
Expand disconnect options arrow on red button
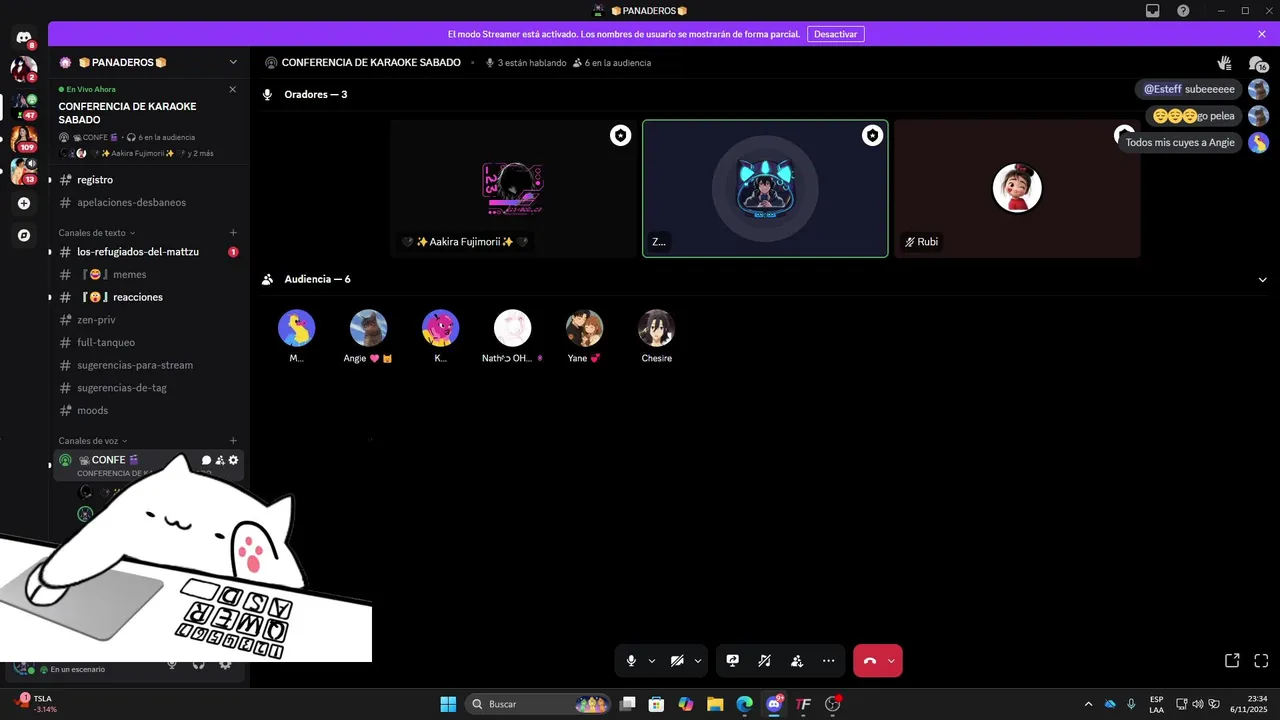[x=892, y=661]
